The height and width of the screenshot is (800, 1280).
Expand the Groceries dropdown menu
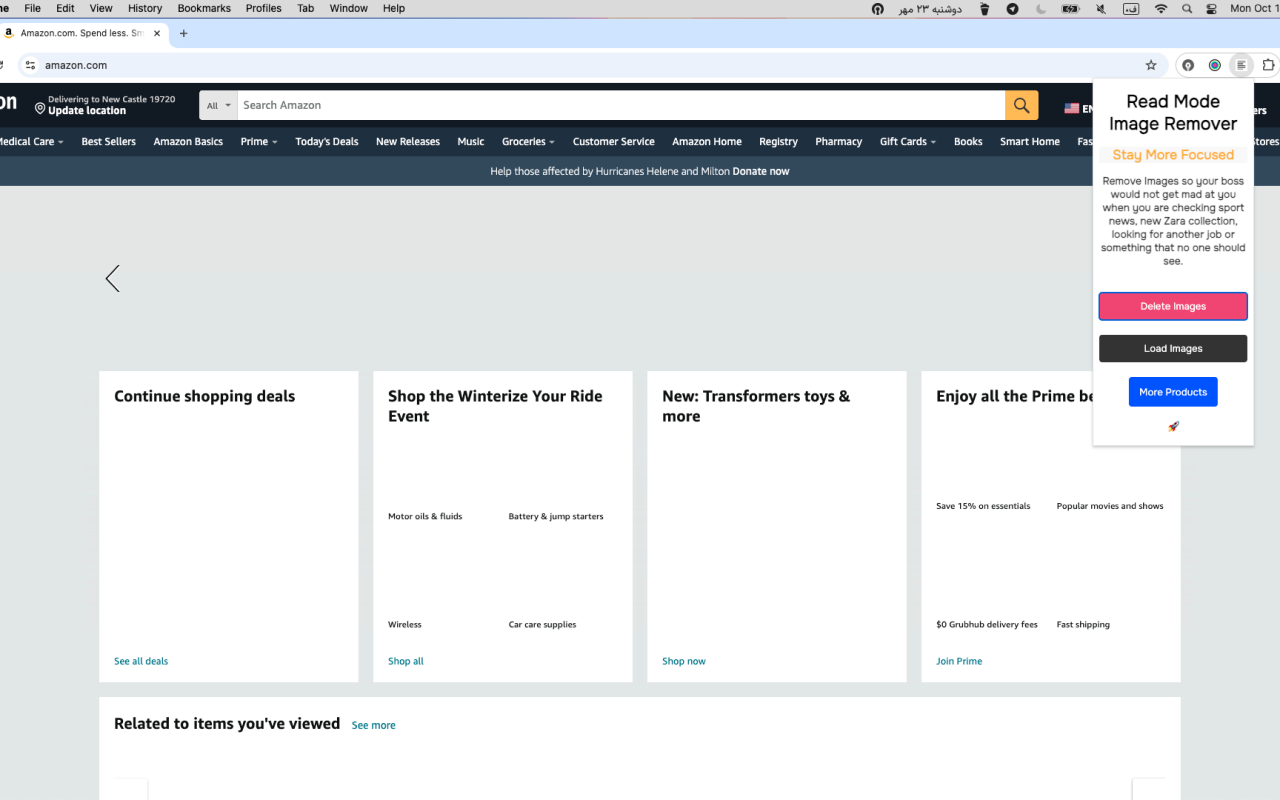tap(528, 142)
